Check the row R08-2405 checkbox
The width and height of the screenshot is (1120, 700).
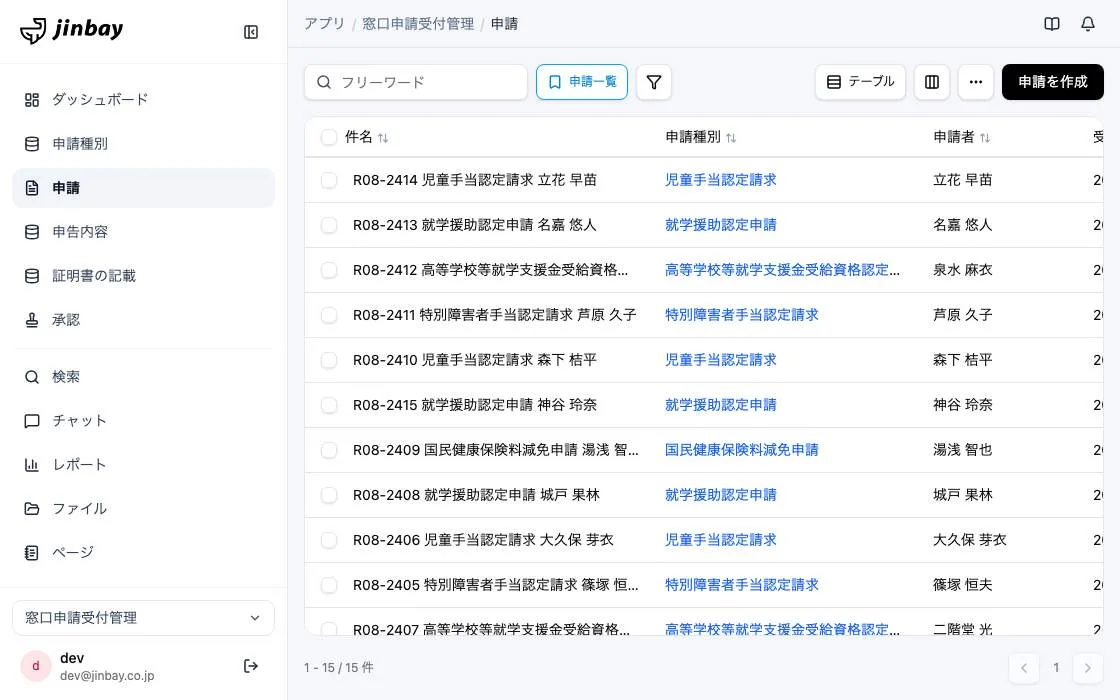coord(329,585)
